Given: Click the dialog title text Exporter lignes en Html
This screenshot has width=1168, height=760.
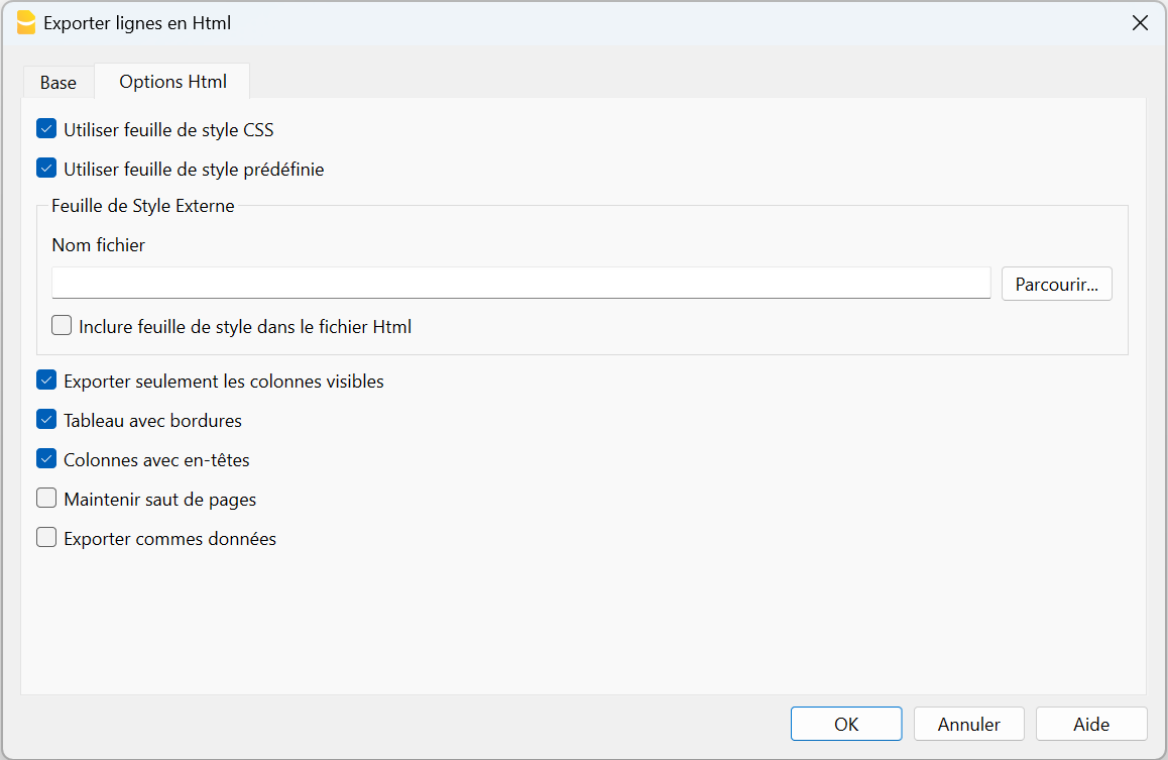Looking at the screenshot, I should click(x=138, y=23).
